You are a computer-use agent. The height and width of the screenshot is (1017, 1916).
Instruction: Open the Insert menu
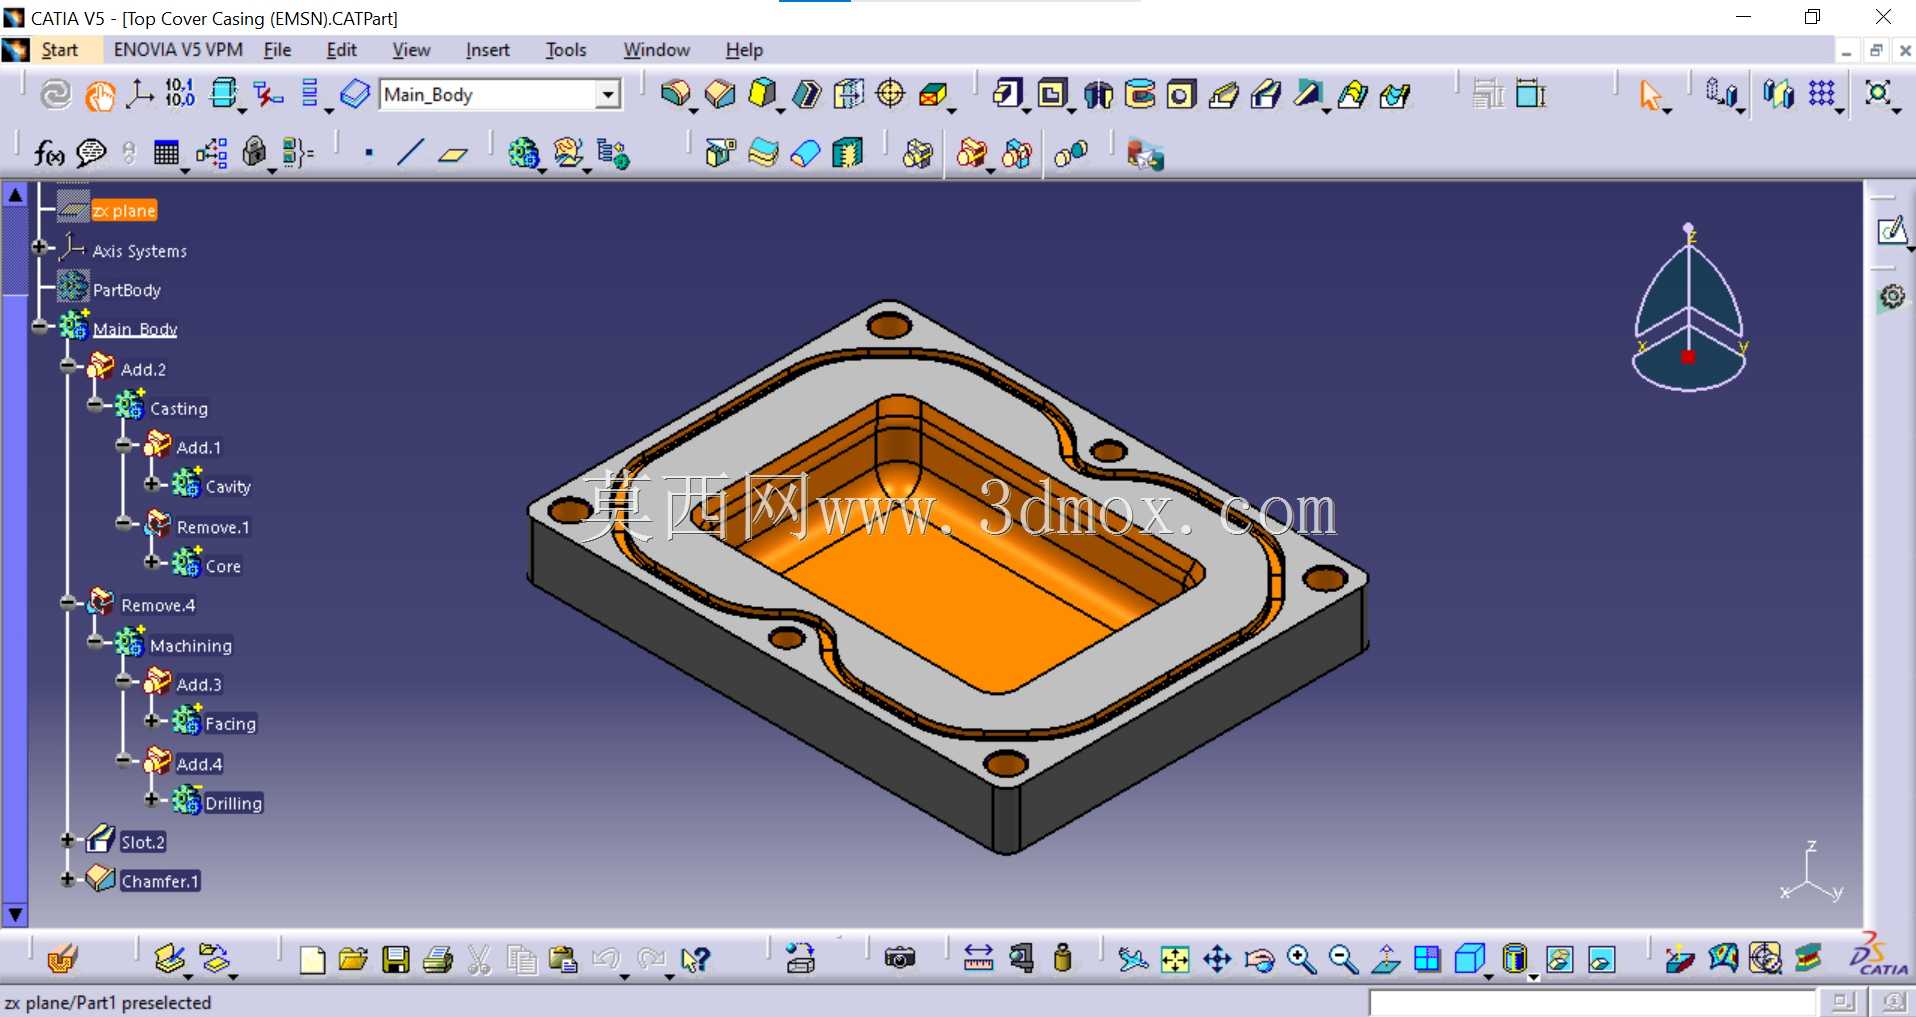point(487,50)
